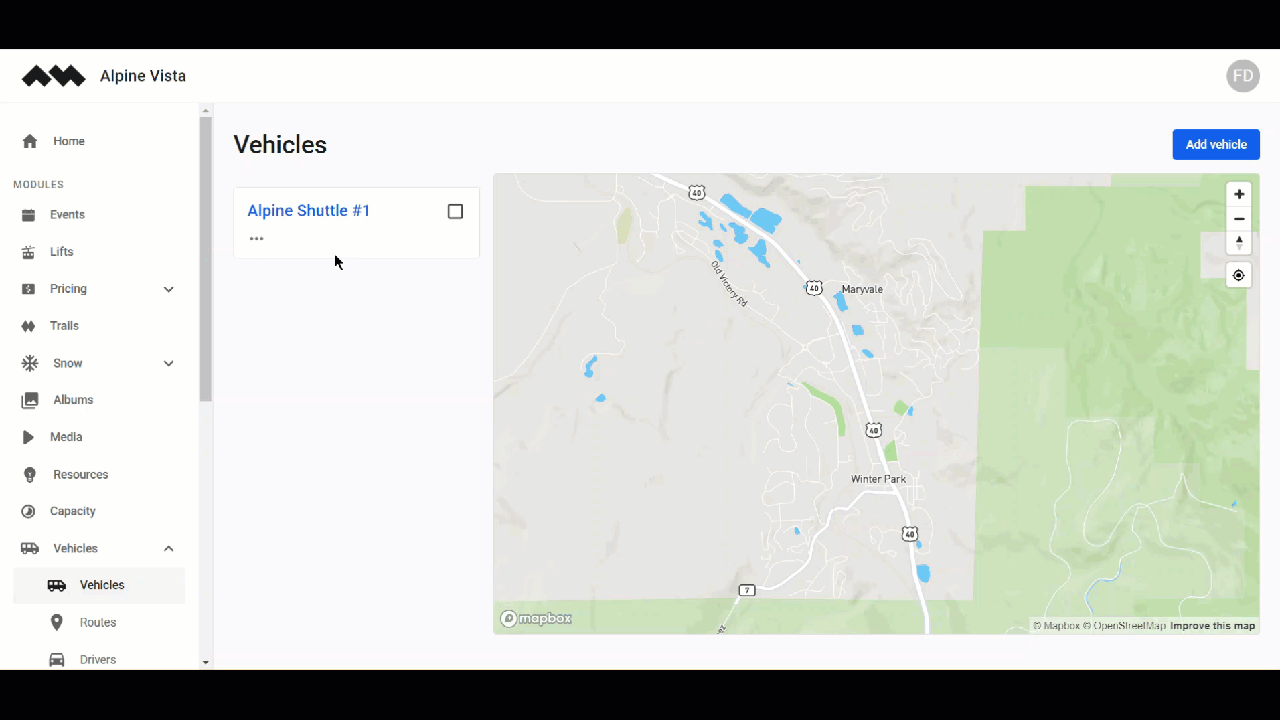
Task: Open the Improve this map link
Action: [1212, 625]
